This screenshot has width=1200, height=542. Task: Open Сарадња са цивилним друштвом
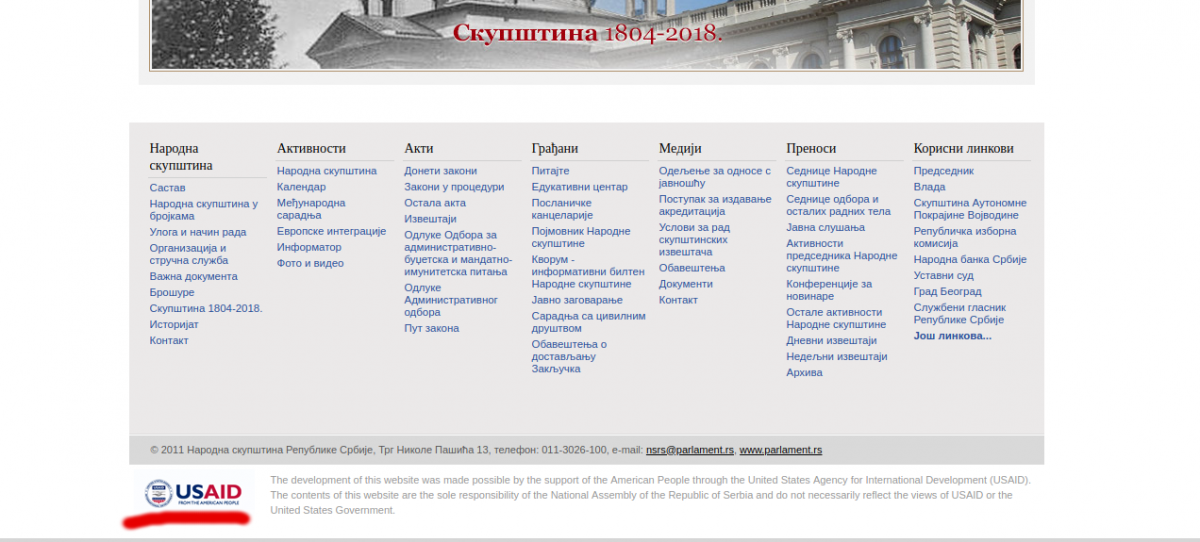[x=588, y=322]
